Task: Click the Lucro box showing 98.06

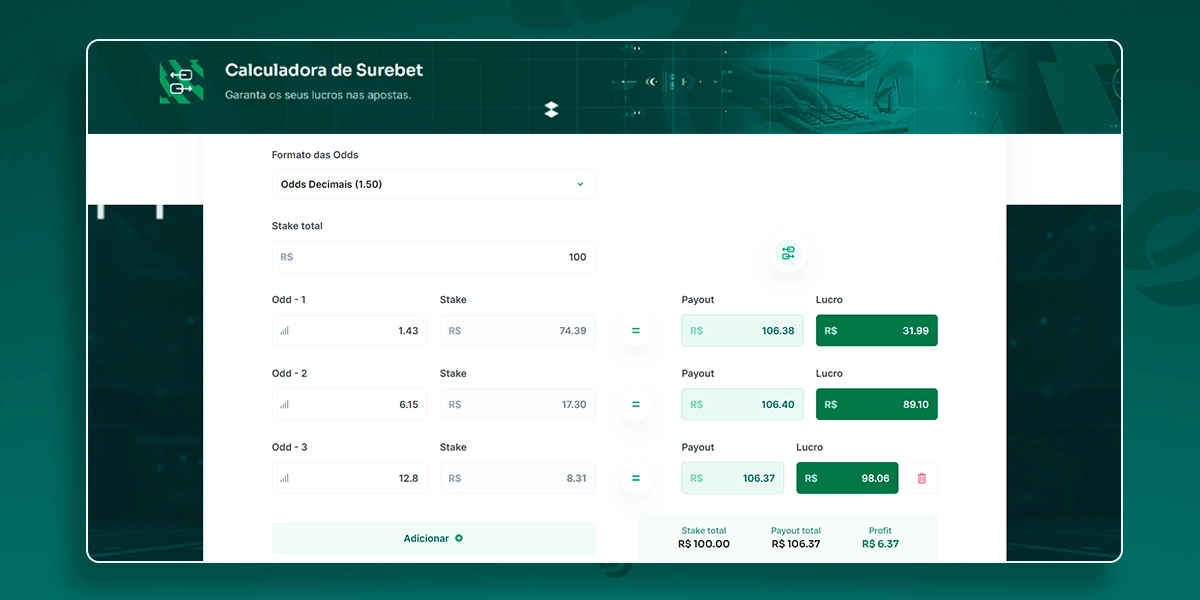Action: point(847,478)
